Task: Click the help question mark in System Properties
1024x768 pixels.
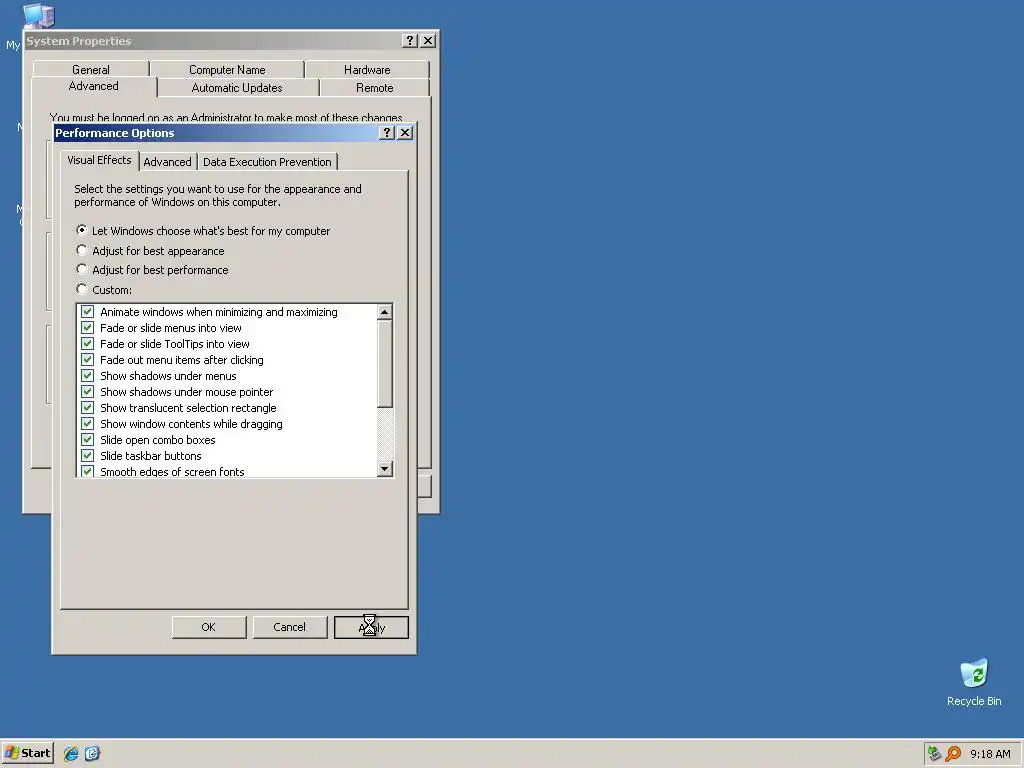Action: 409,40
